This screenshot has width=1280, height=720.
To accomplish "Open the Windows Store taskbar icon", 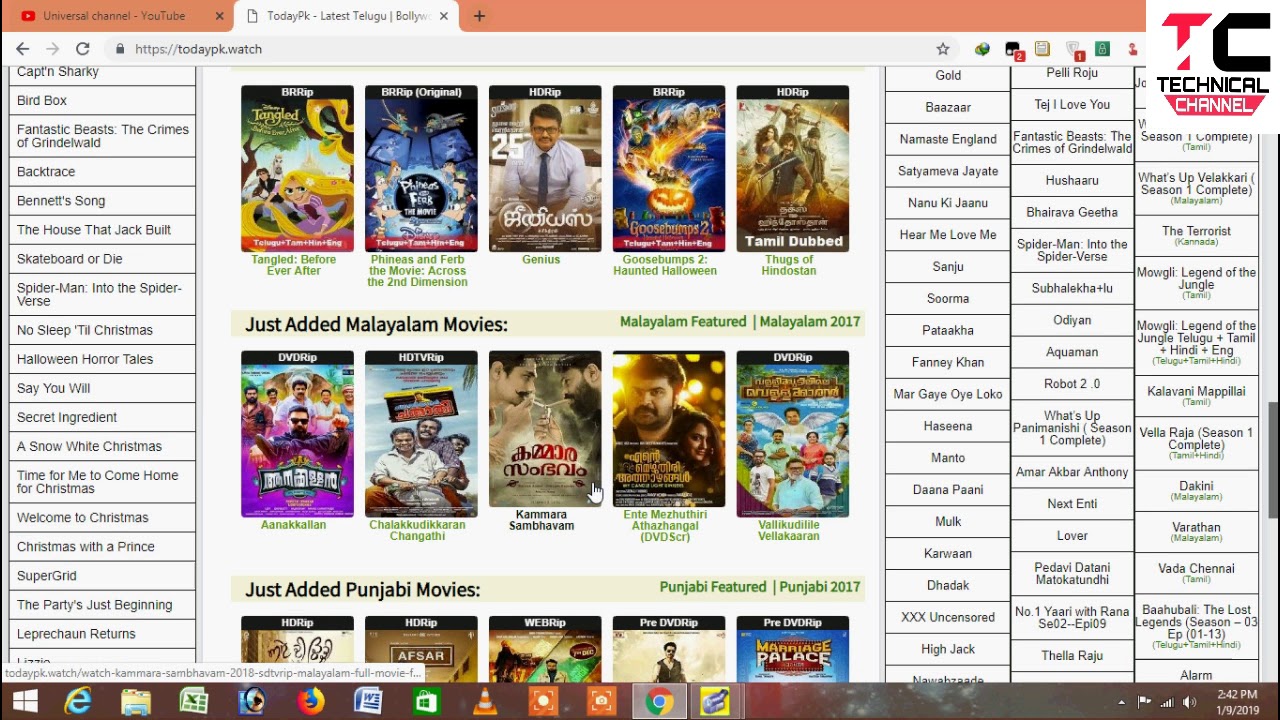I will tap(426, 702).
